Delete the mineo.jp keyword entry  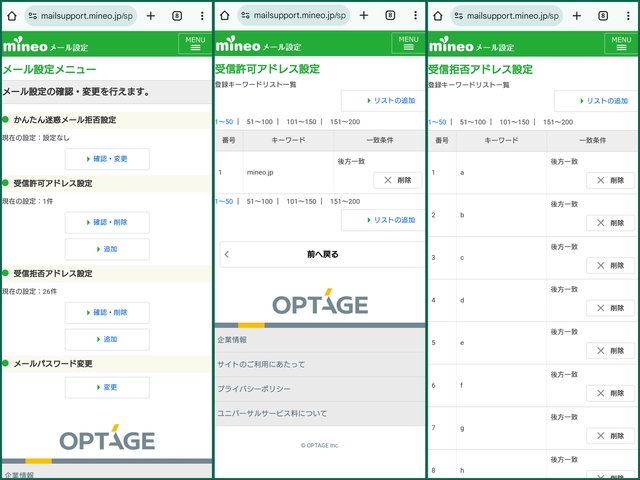(x=397, y=180)
